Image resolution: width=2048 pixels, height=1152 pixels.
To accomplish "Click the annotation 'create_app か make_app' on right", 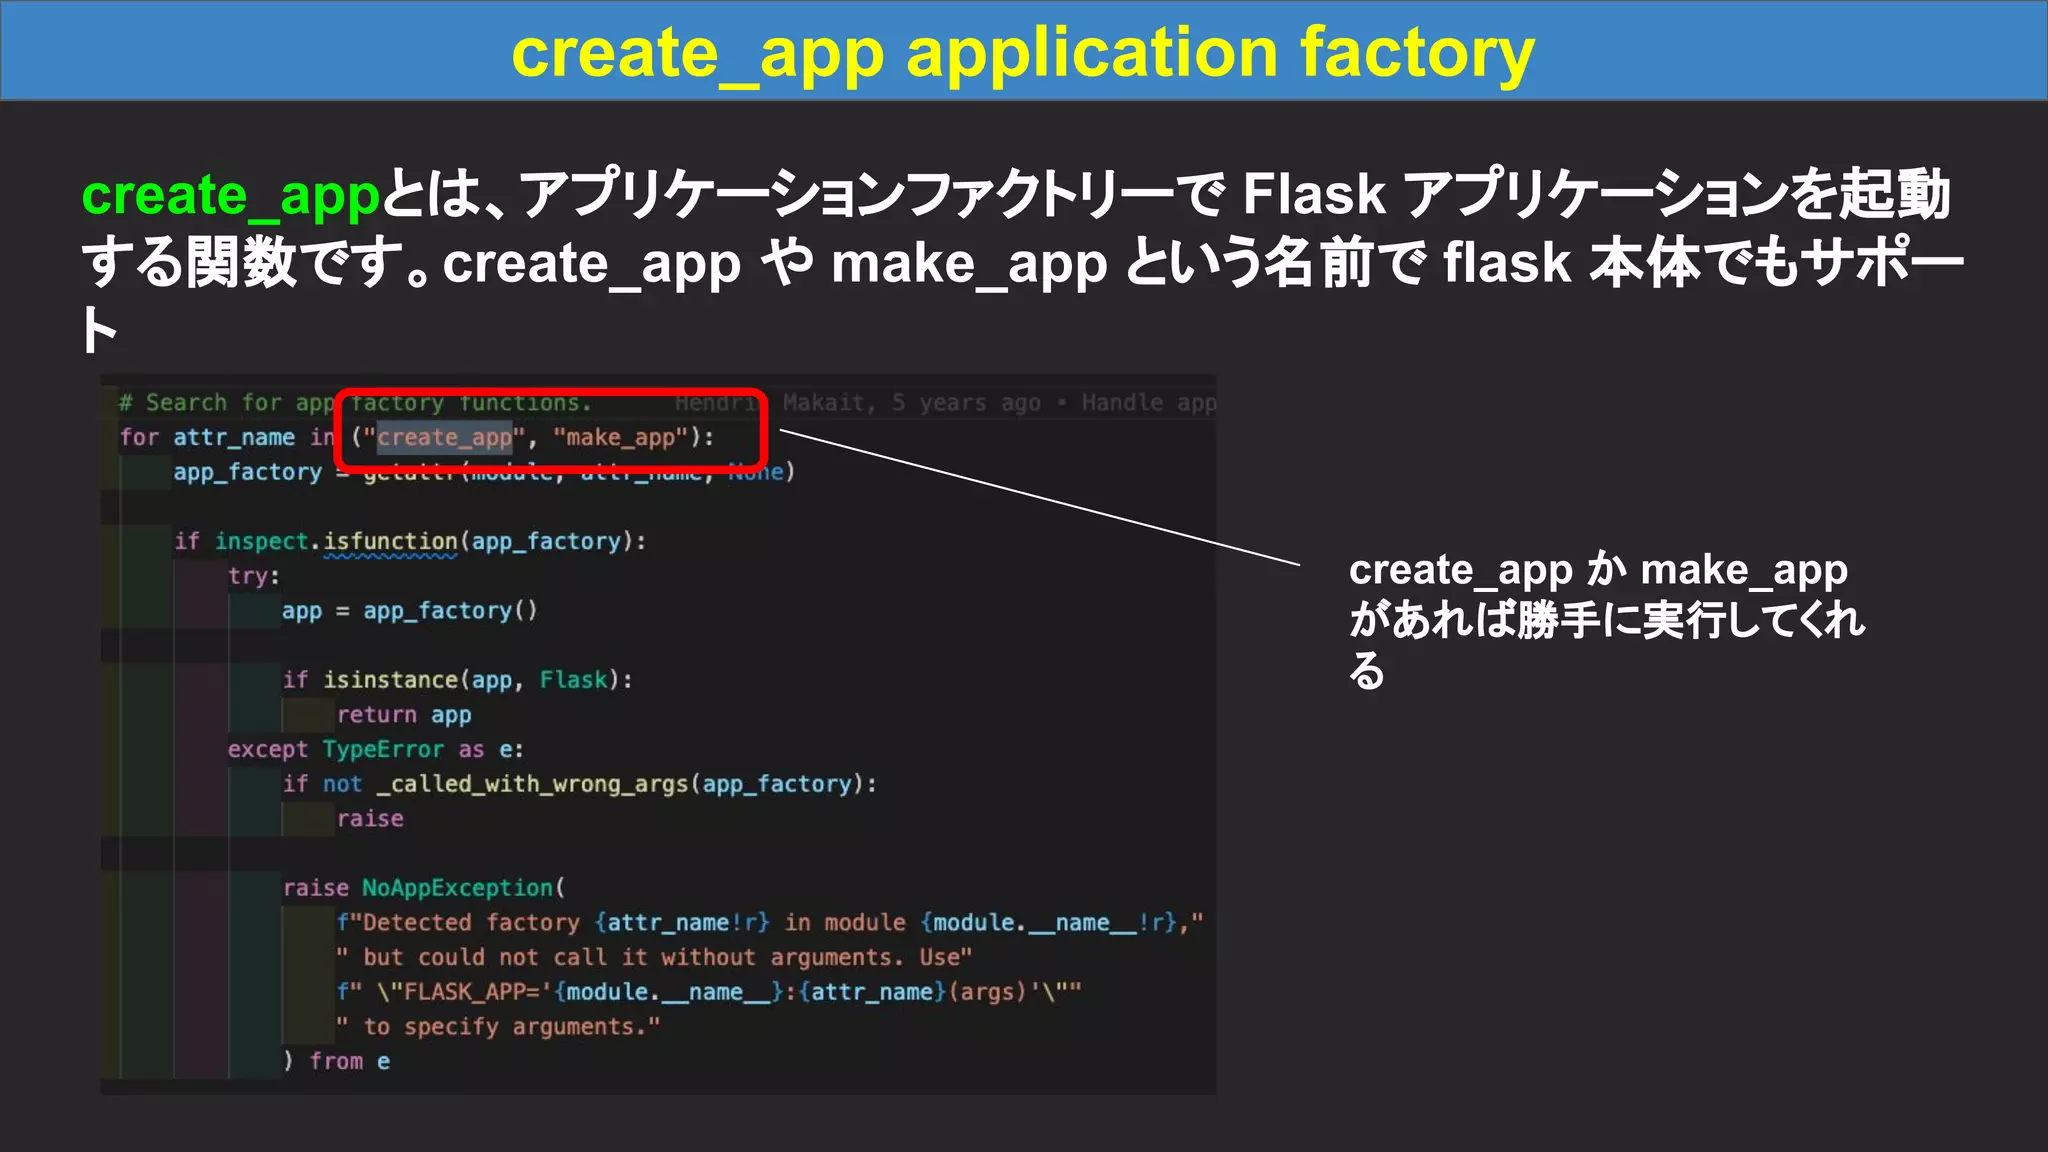I will click(x=1597, y=570).
